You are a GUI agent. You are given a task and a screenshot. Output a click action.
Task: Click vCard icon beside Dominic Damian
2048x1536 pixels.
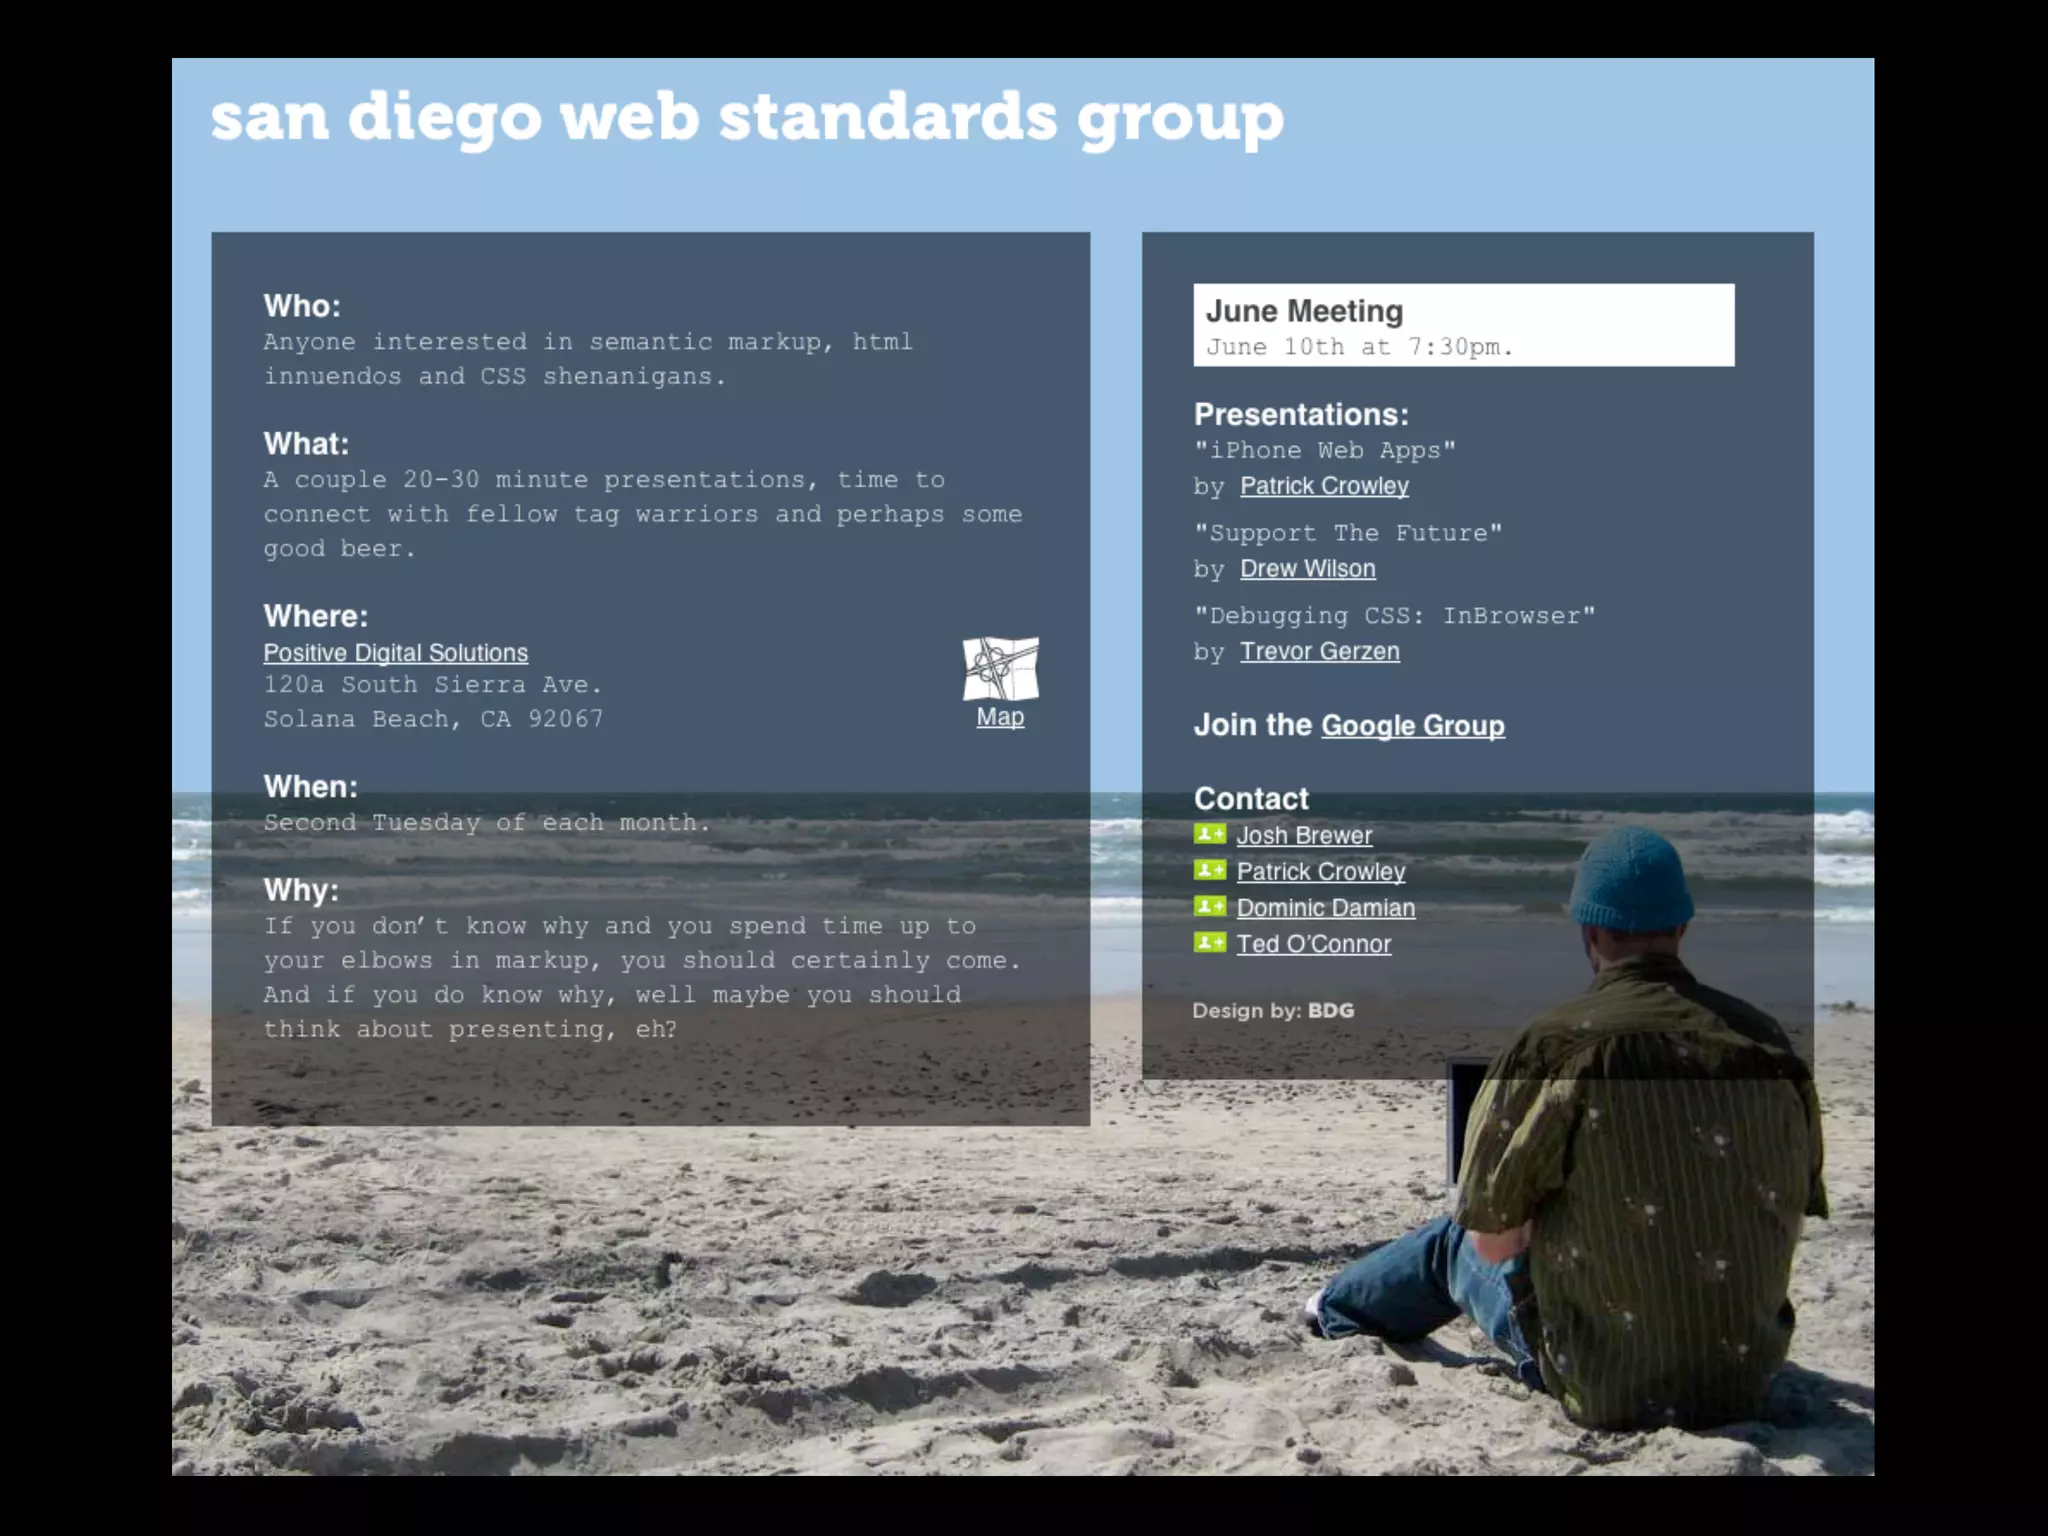point(1209,906)
